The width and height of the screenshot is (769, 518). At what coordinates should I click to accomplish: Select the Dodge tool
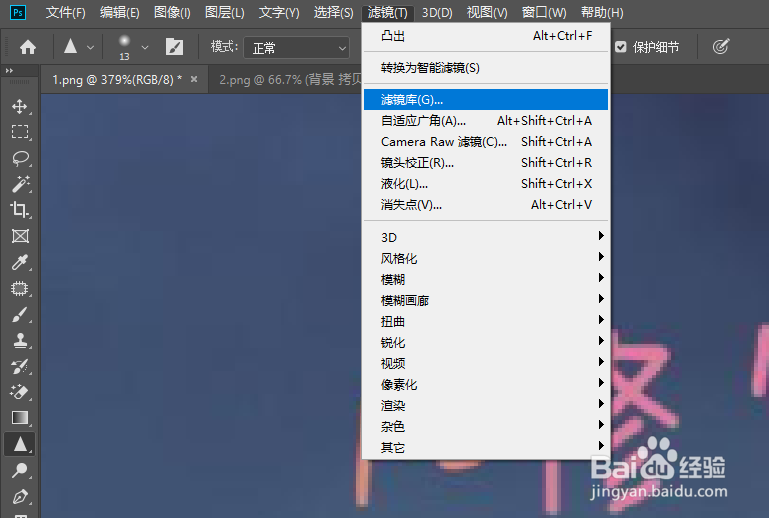20,470
